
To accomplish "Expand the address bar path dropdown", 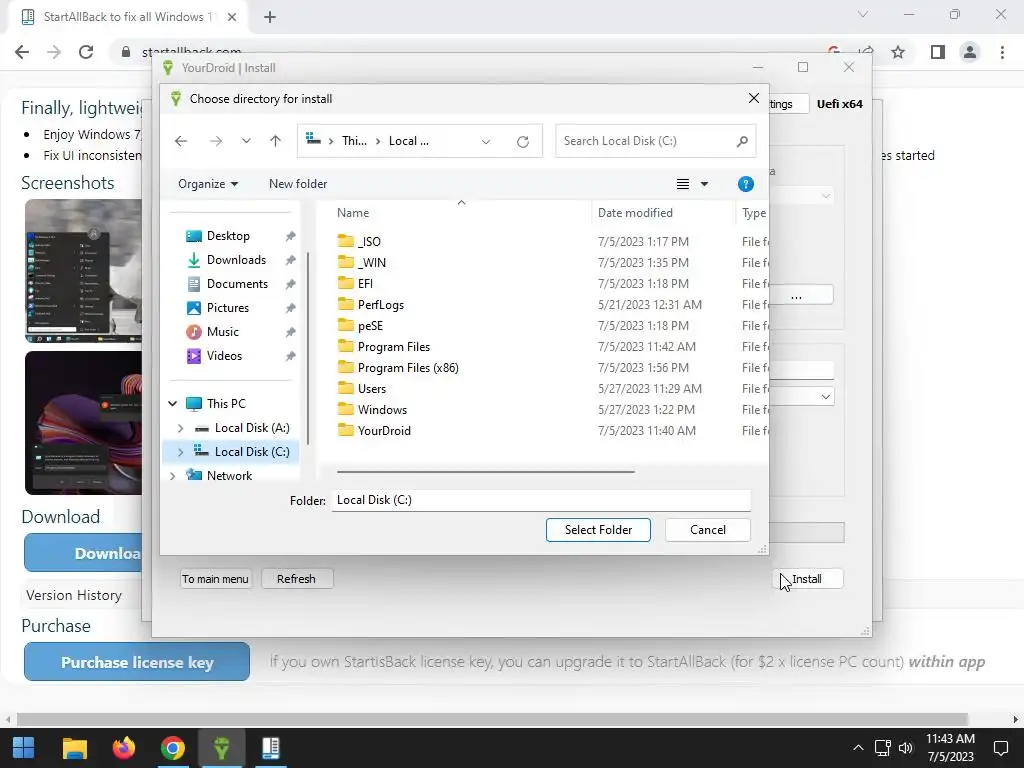I will coord(486,142).
